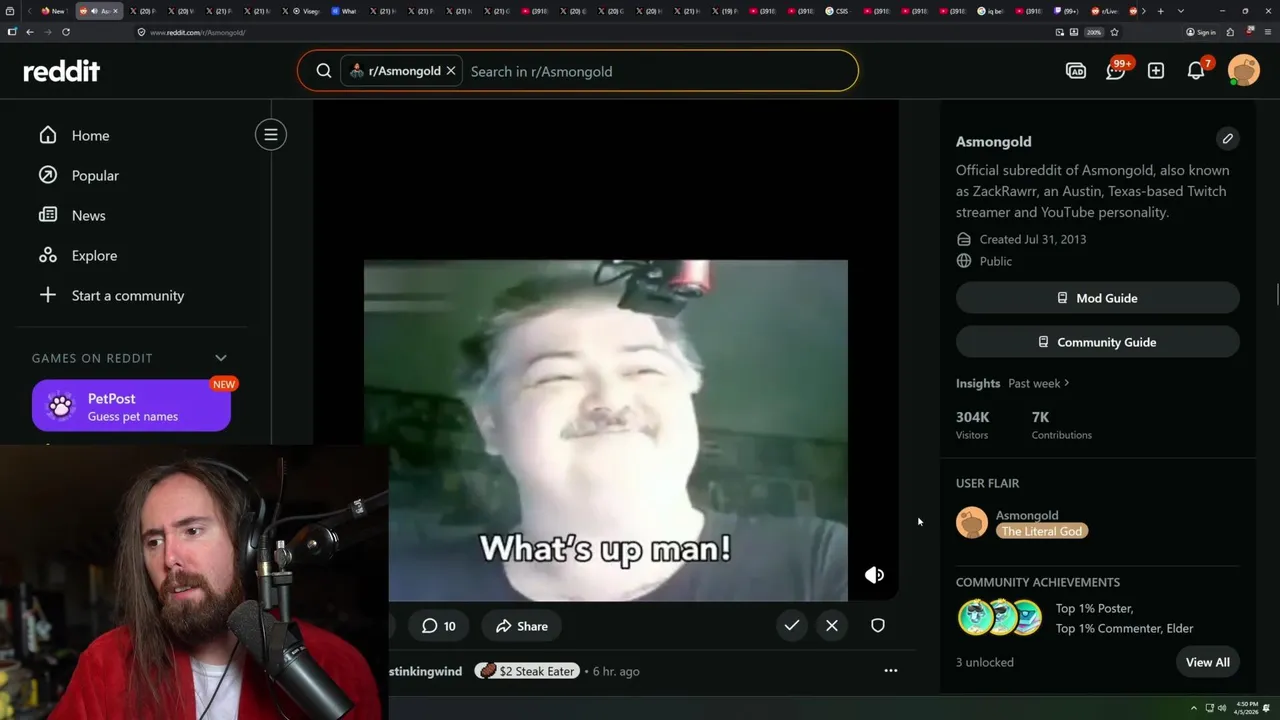Viewport: 1280px width, 720px height.
Task: Click browser Sign in button
Action: click(x=1201, y=32)
